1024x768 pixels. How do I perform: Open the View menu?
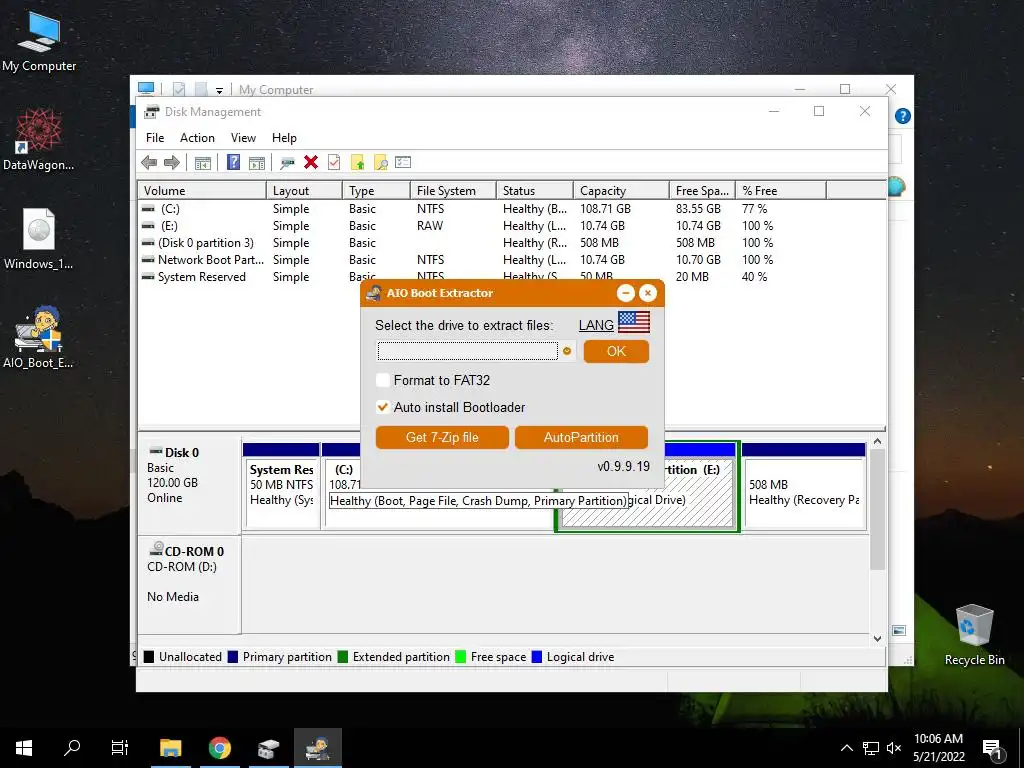243,138
